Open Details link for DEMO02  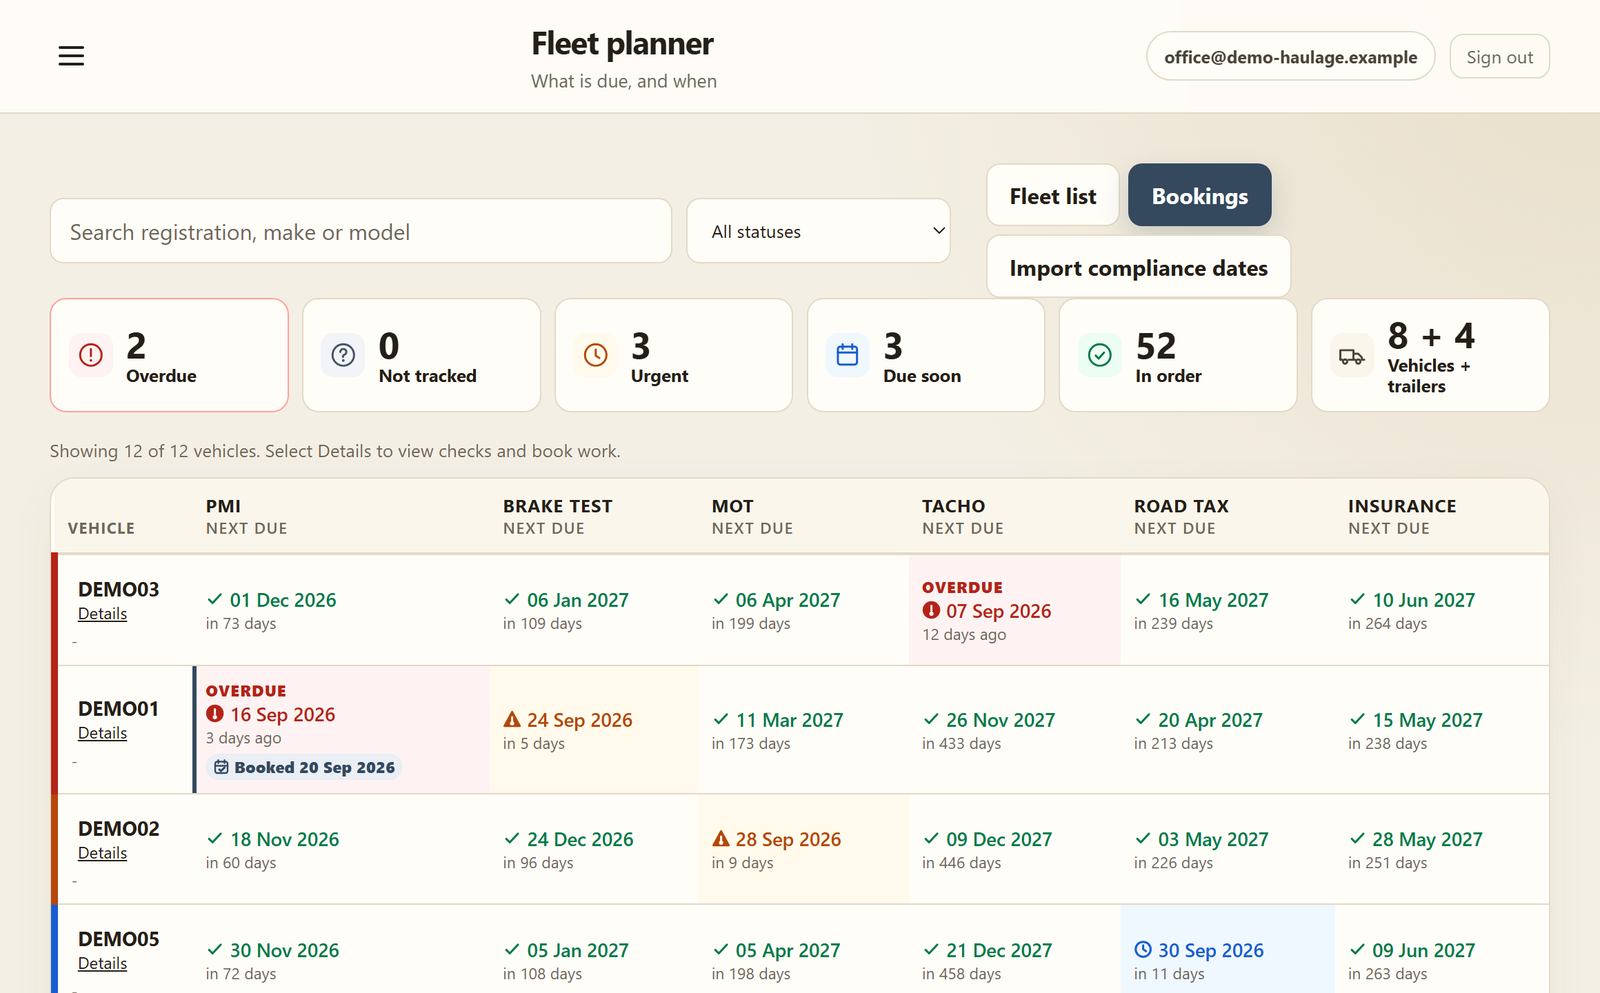coord(102,853)
